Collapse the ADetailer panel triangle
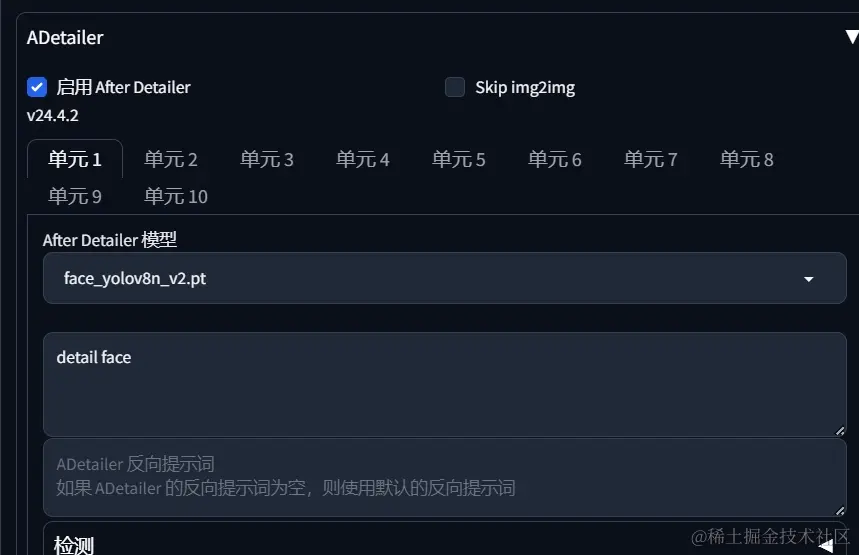 852,37
